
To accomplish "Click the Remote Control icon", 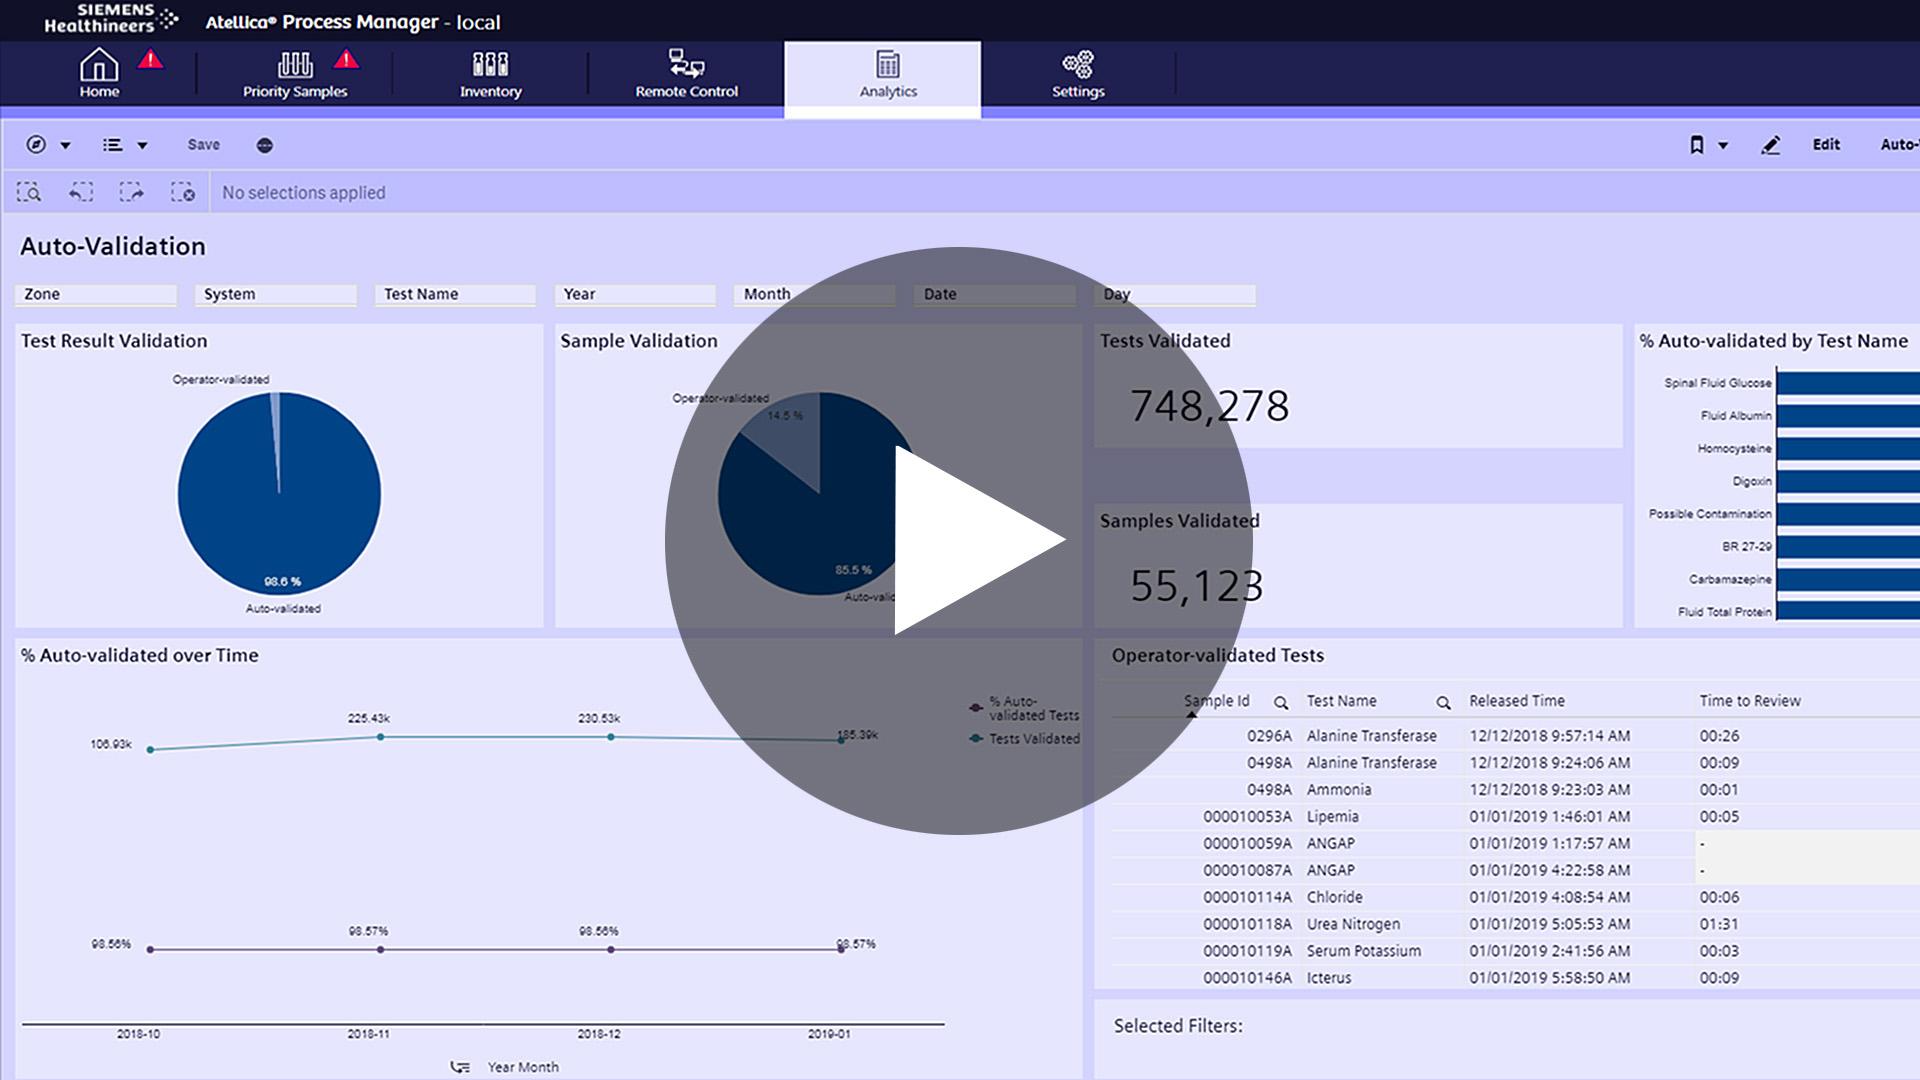I will (x=684, y=62).
